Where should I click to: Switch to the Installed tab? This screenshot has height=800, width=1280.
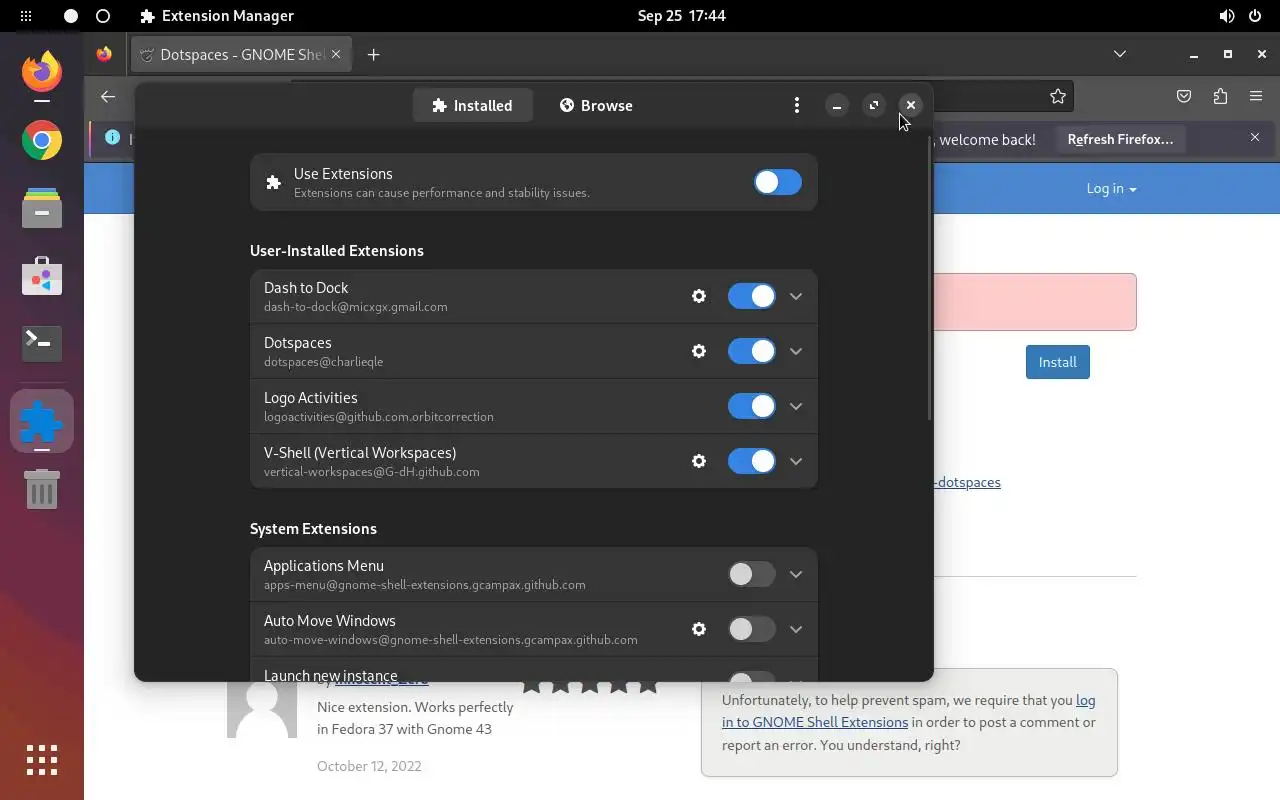coord(472,105)
